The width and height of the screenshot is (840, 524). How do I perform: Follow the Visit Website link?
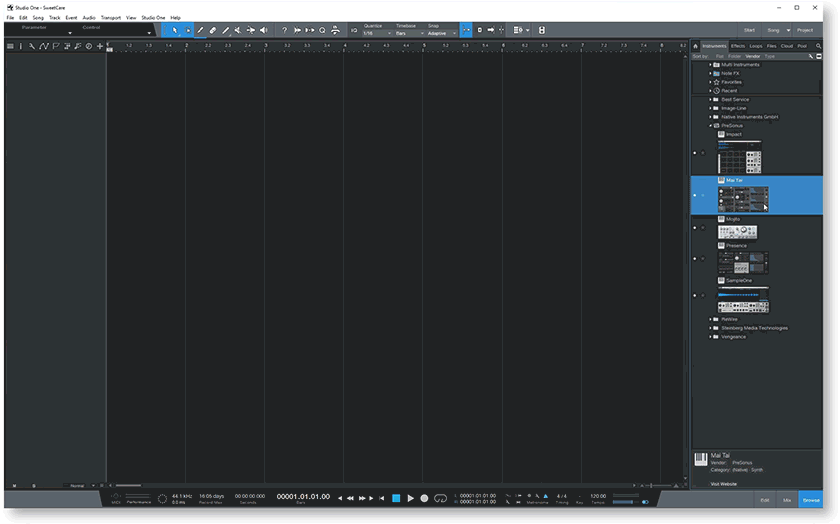pyautogui.click(x=723, y=484)
